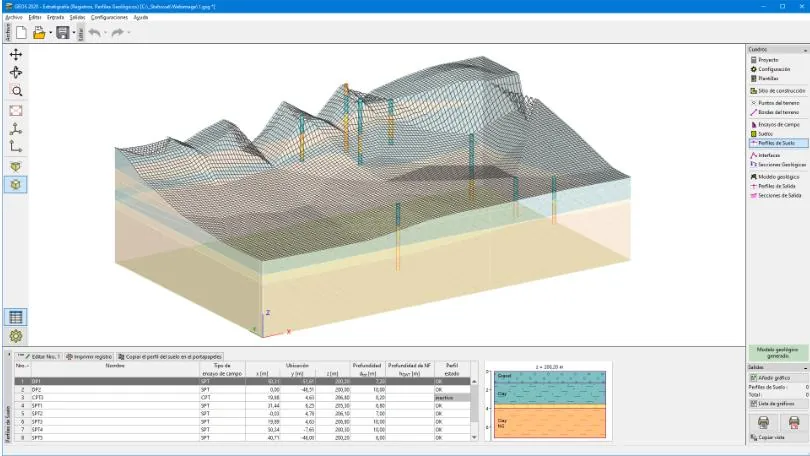Collapse the bottom table panel arrow
The width and height of the screenshot is (810, 456).
[8, 355]
